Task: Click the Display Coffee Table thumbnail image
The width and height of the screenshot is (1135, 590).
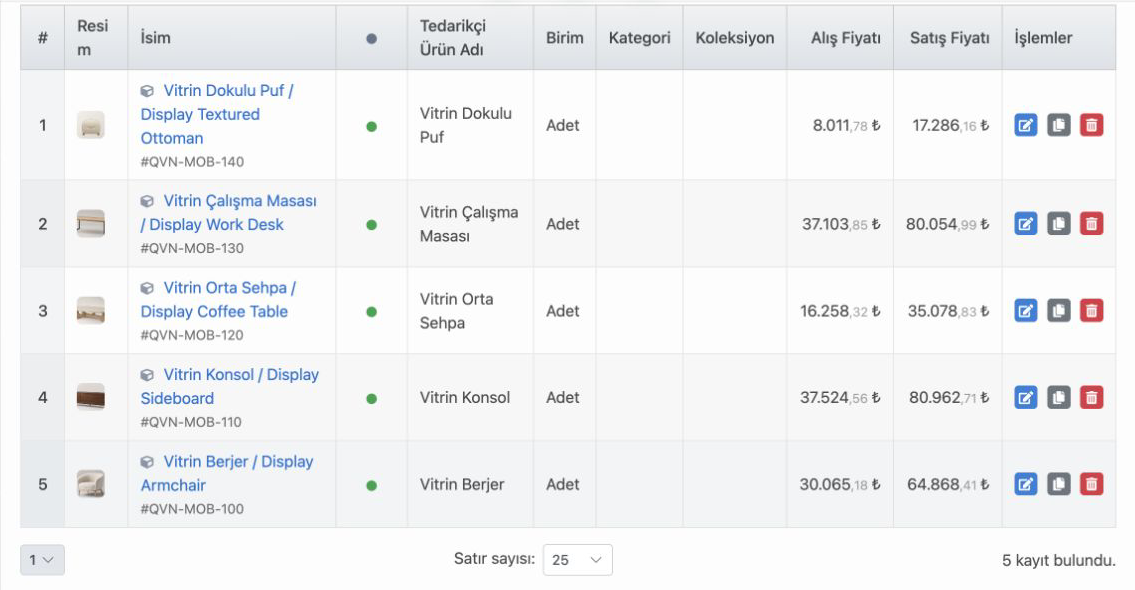Action: [90, 311]
